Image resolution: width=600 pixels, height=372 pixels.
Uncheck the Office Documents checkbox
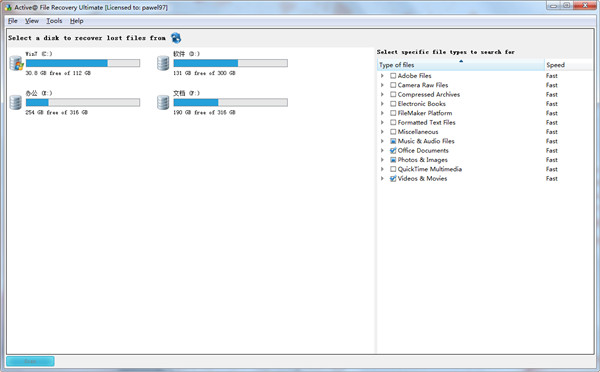(x=393, y=150)
